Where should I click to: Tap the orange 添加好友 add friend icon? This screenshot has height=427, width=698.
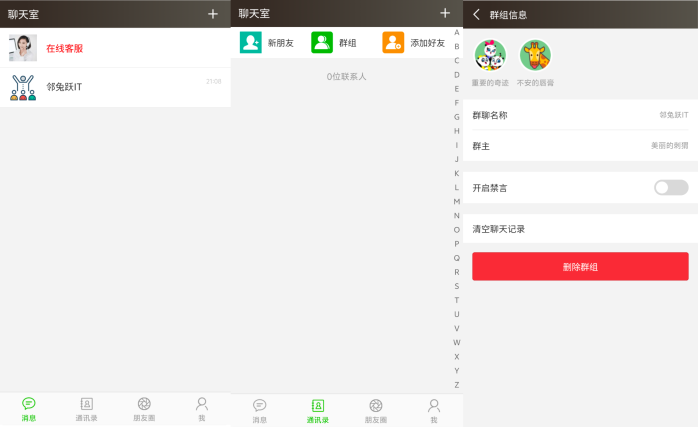pos(393,43)
